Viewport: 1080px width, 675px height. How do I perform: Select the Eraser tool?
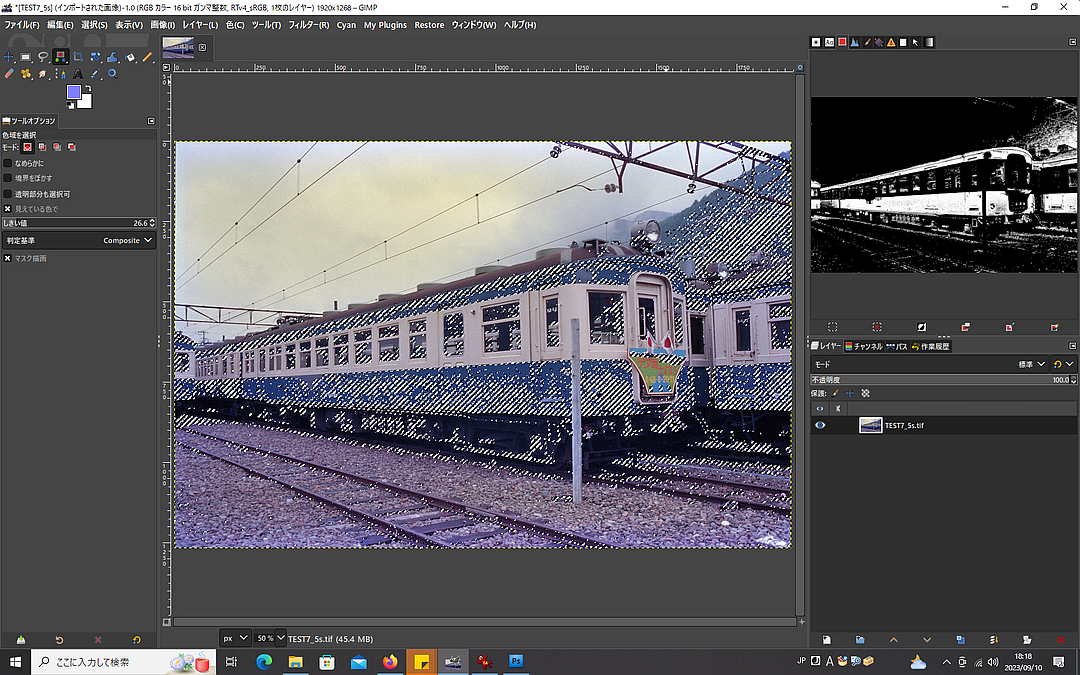pos(9,74)
